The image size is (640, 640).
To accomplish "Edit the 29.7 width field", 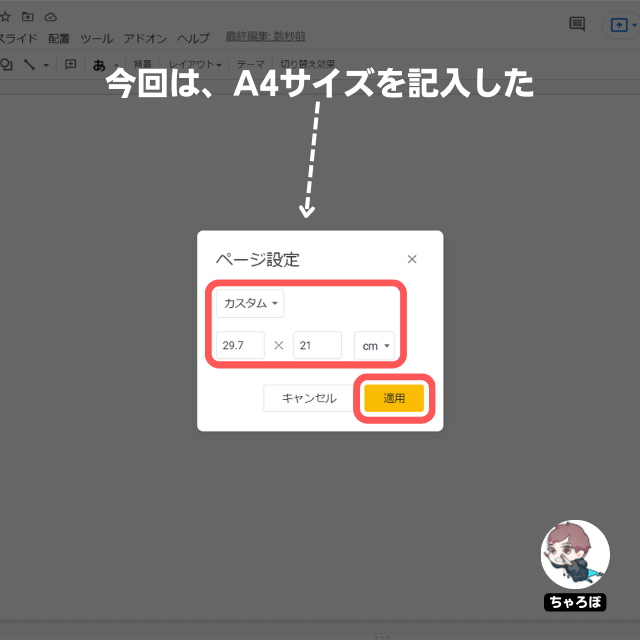I will [x=240, y=345].
